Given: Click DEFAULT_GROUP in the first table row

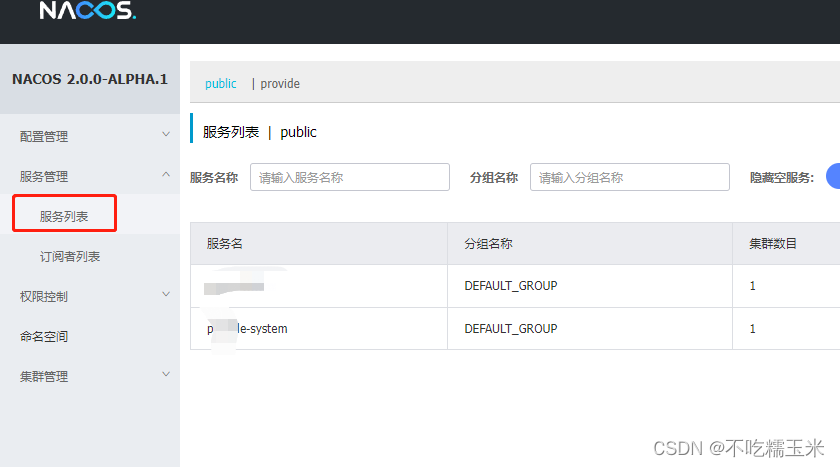Looking at the screenshot, I should (511, 286).
